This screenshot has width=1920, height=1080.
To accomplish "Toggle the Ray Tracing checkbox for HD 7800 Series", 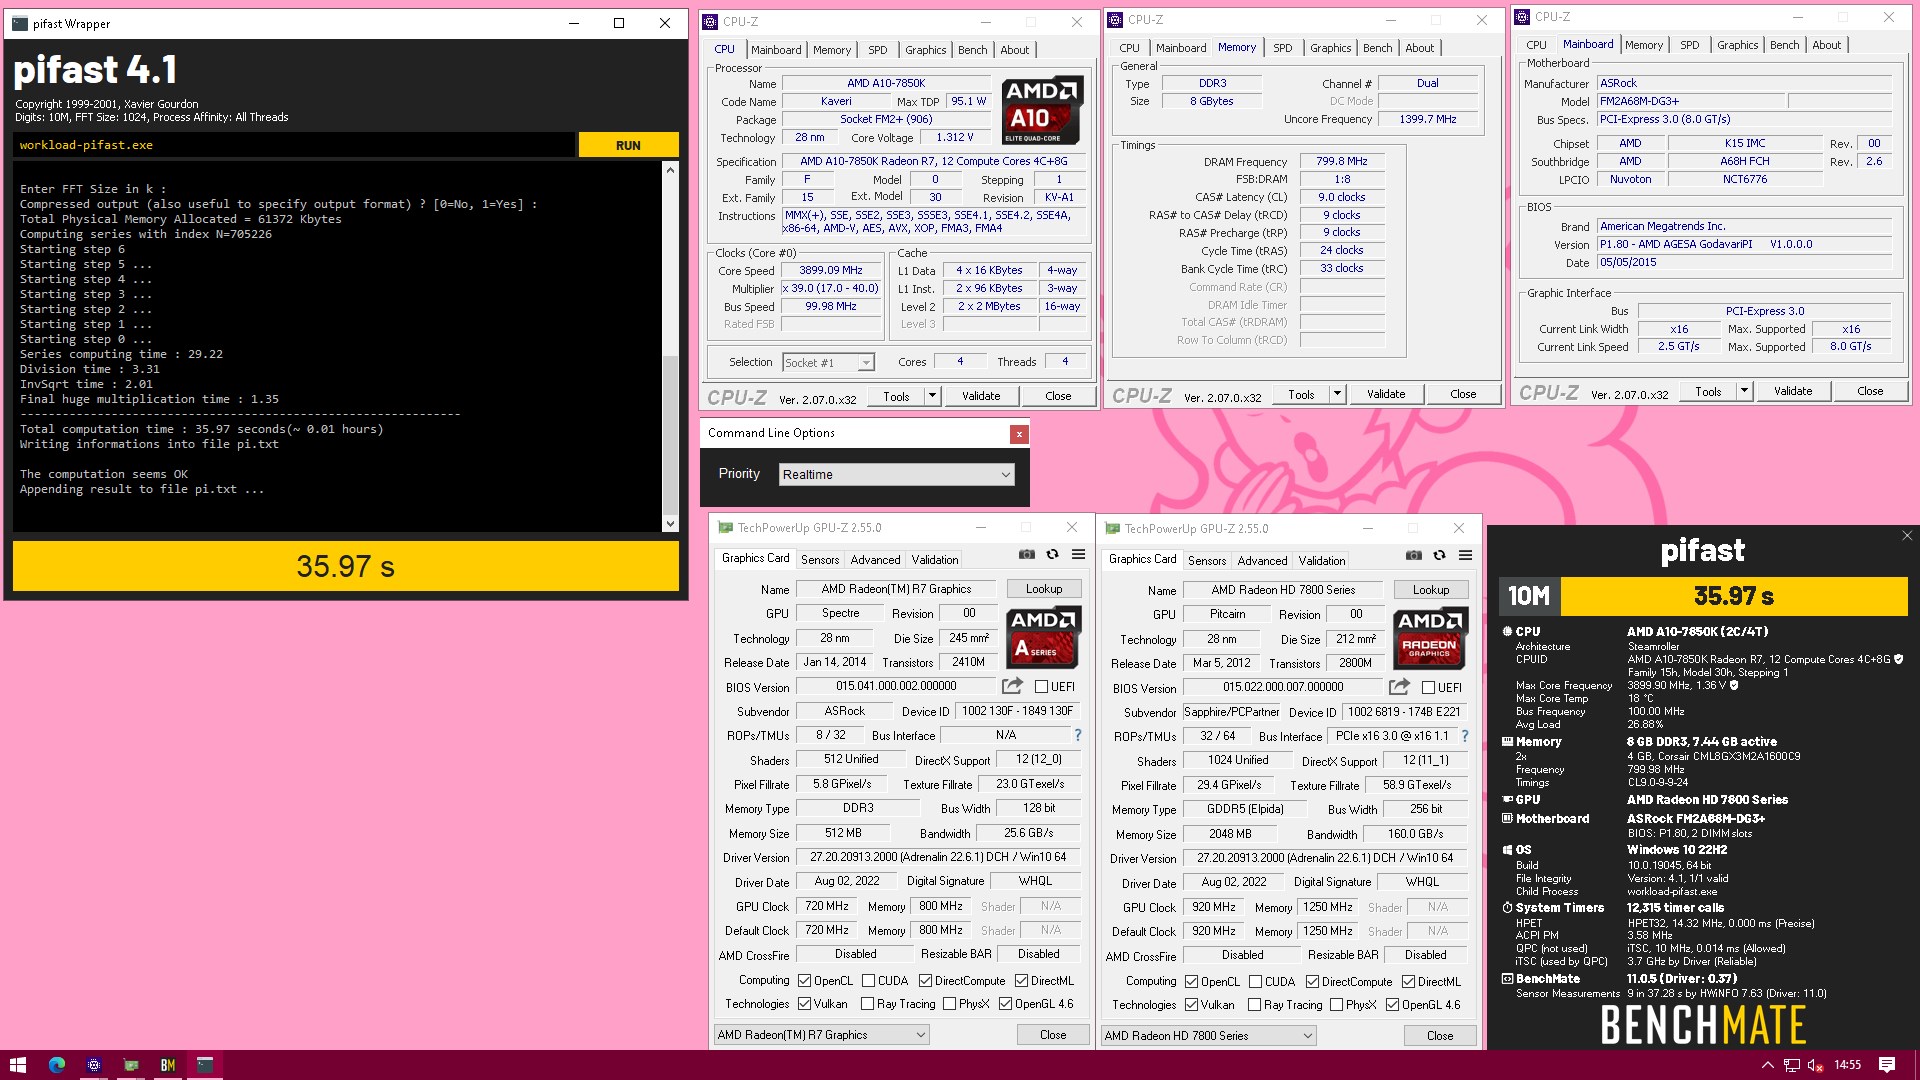I will [1254, 1005].
